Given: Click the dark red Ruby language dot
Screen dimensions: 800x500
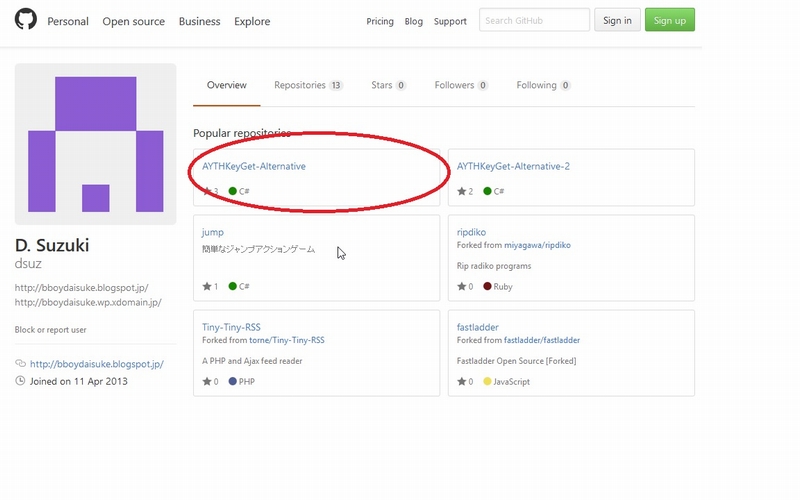Looking at the screenshot, I should (487, 286).
